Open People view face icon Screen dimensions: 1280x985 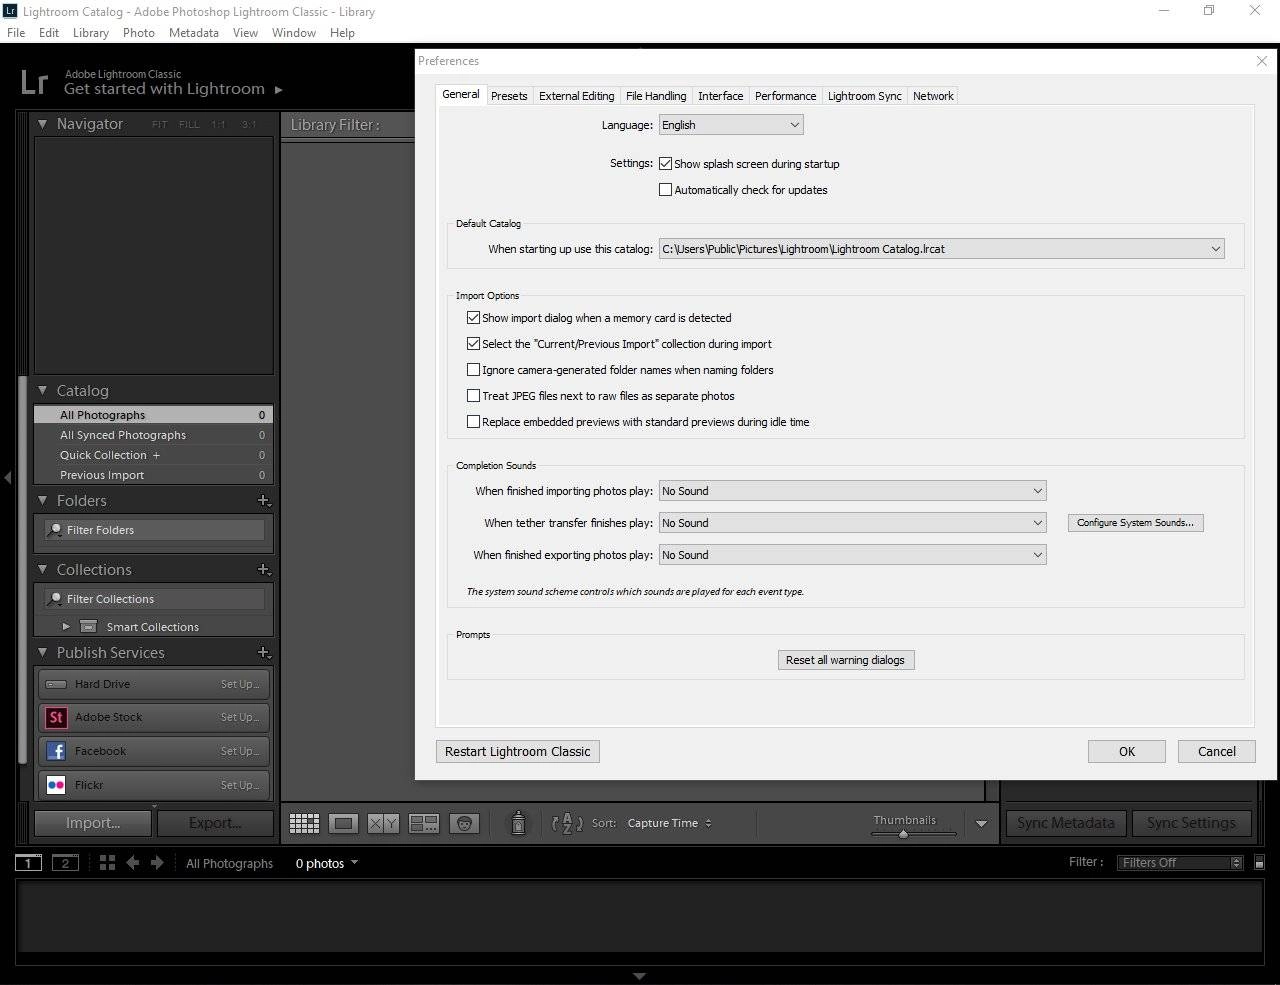(463, 823)
